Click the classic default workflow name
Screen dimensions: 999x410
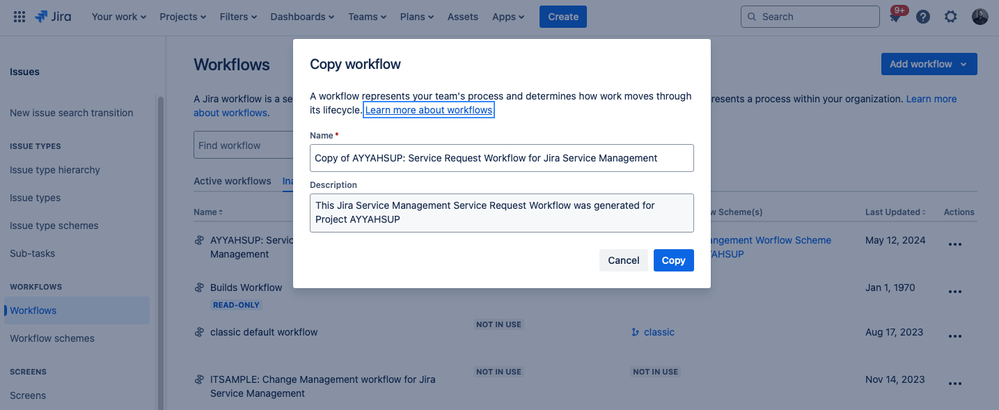pyautogui.click(x=264, y=332)
